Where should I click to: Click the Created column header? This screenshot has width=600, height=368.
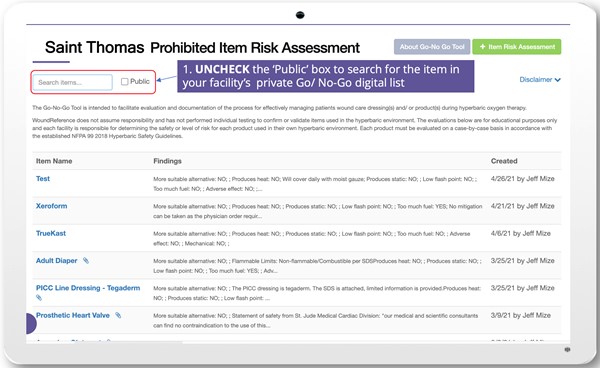(x=504, y=161)
